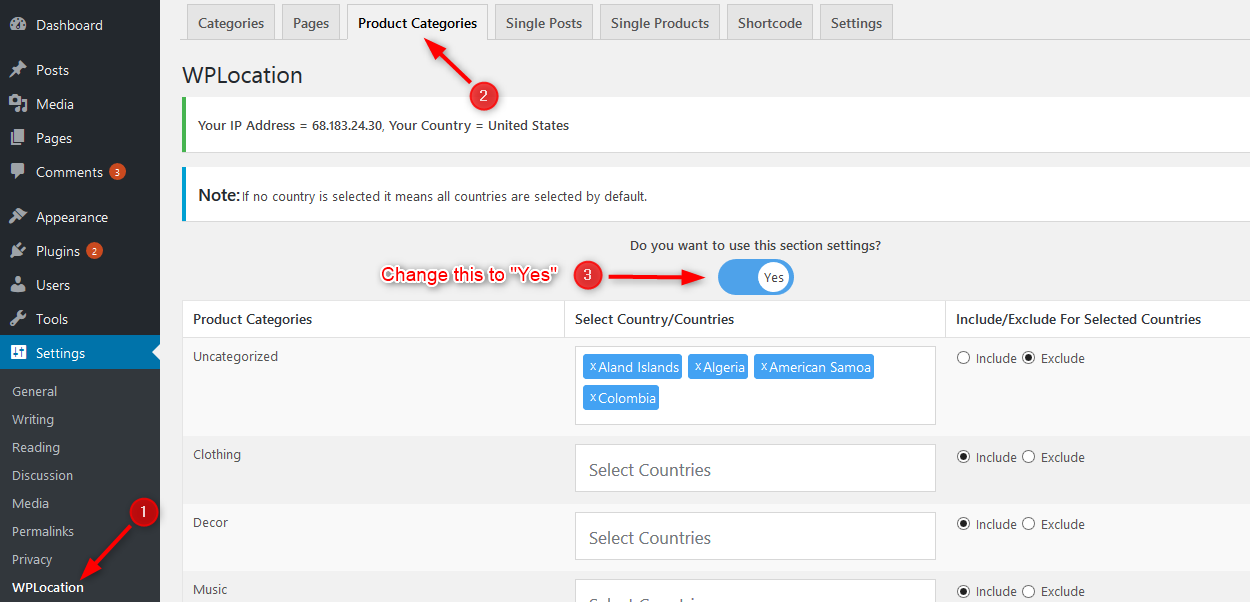Remove the Colombia country tag
This screenshot has width=1250, height=602.
593,398
